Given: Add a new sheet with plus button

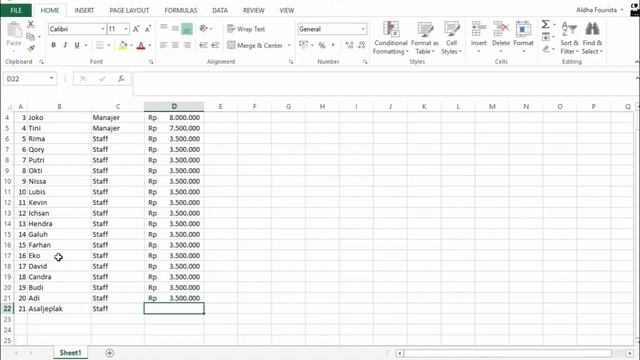Looking at the screenshot, I should 109,353.
